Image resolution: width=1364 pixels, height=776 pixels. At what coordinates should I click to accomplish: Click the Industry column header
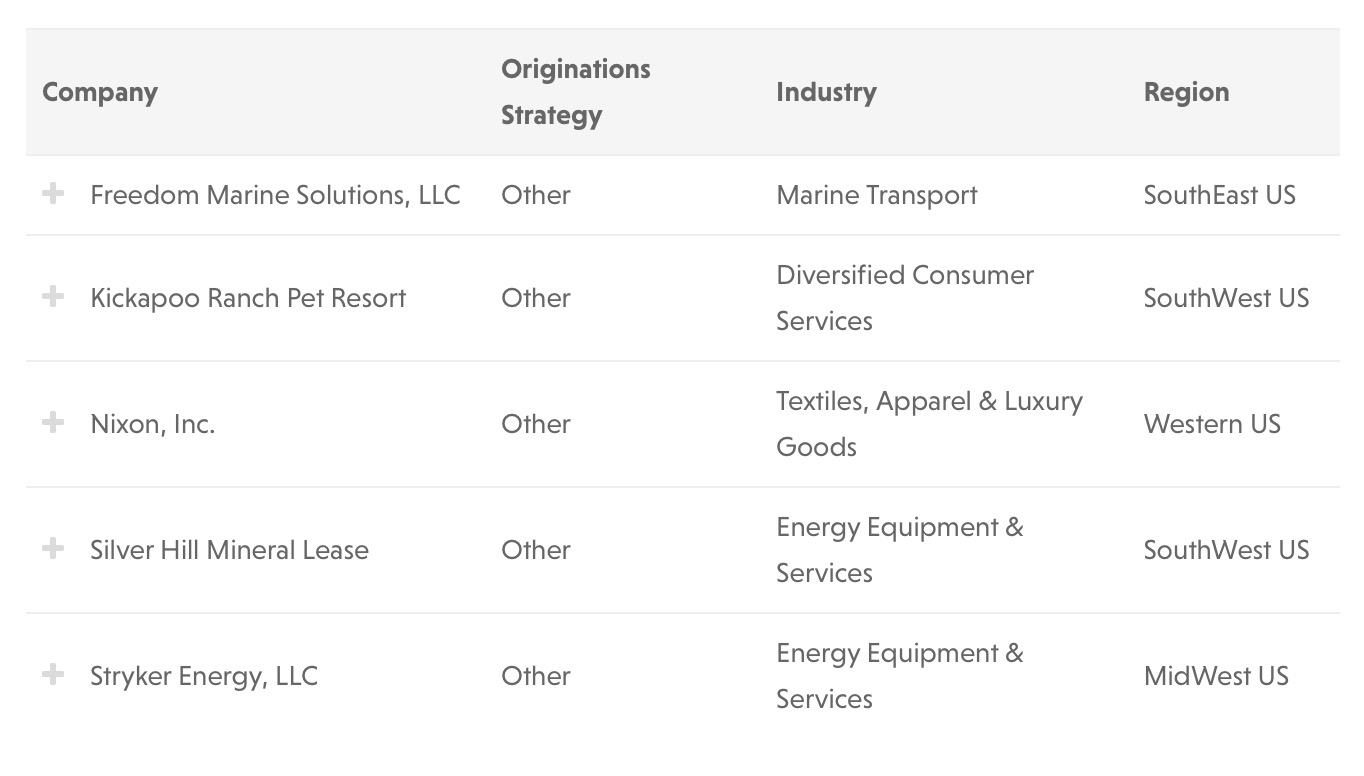pyautogui.click(x=826, y=92)
